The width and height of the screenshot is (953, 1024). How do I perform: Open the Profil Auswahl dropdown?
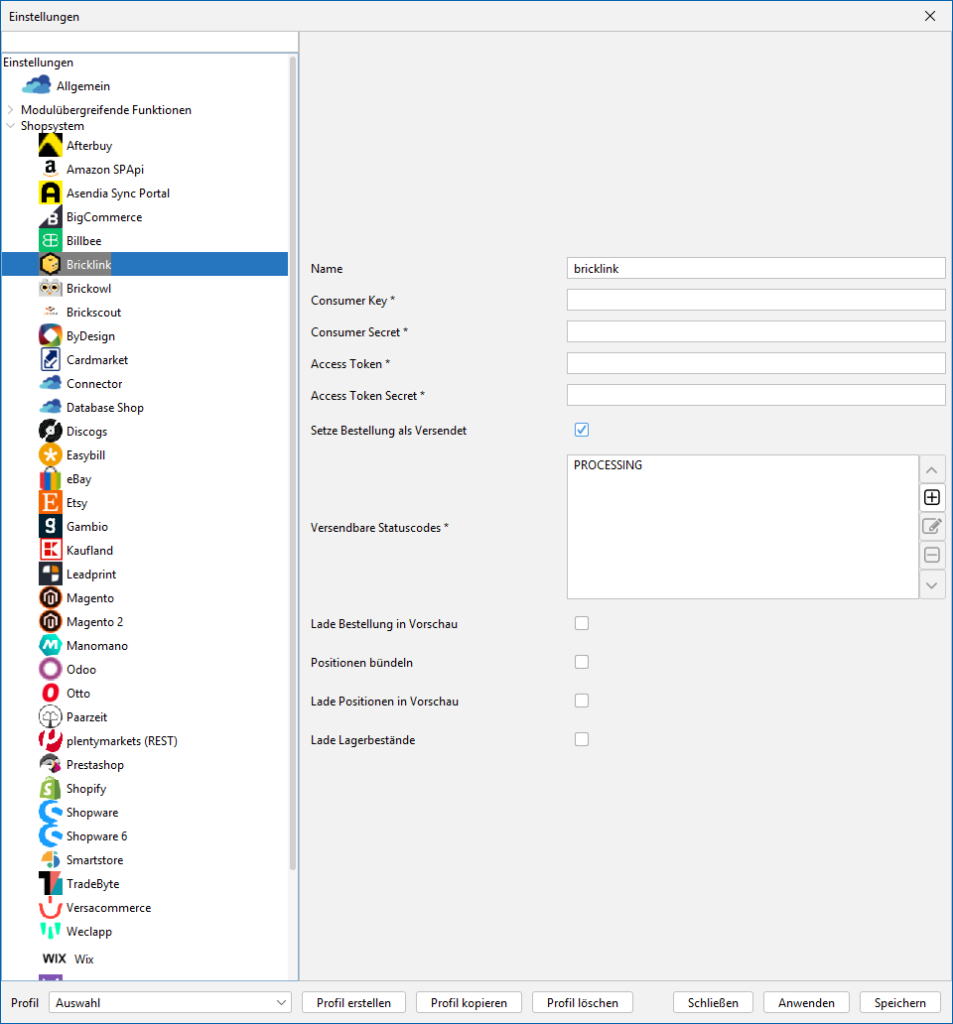coord(170,1002)
